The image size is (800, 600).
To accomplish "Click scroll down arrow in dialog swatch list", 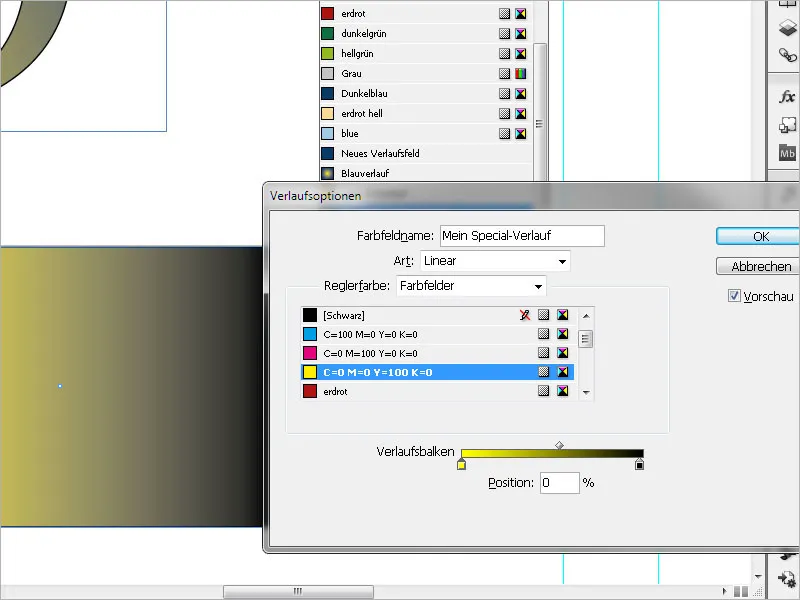I will tap(586, 392).
